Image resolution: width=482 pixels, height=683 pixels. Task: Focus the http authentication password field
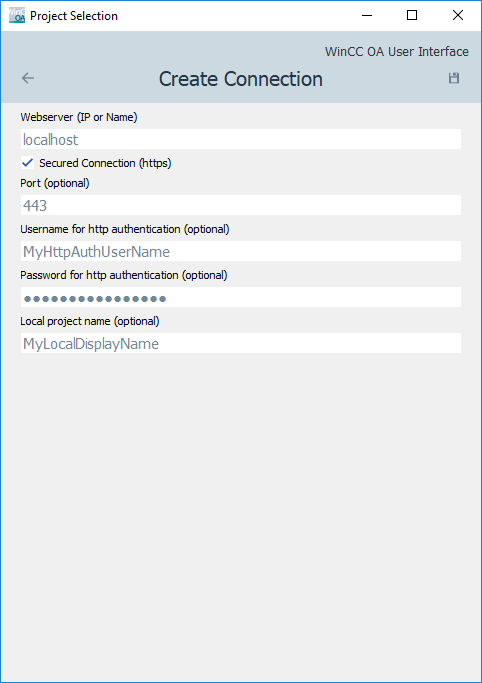(241, 298)
